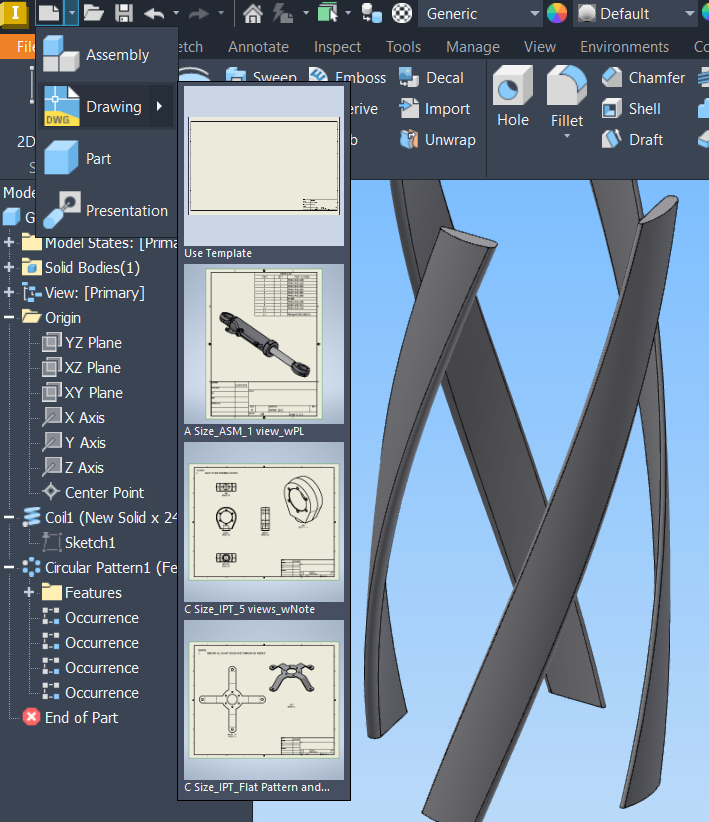Click the Circular Pattern1 icon
The height and width of the screenshot is (822, 709).
click(31, 567)
